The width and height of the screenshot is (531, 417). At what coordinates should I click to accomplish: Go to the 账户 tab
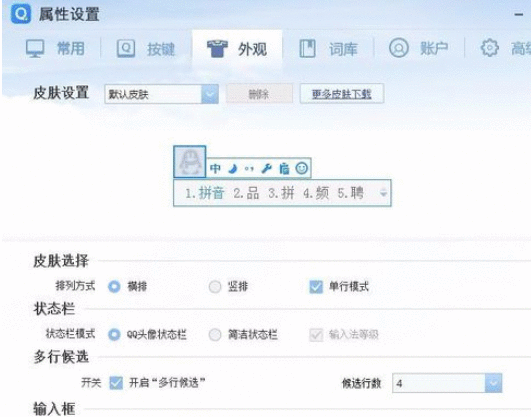click(419, 48)
